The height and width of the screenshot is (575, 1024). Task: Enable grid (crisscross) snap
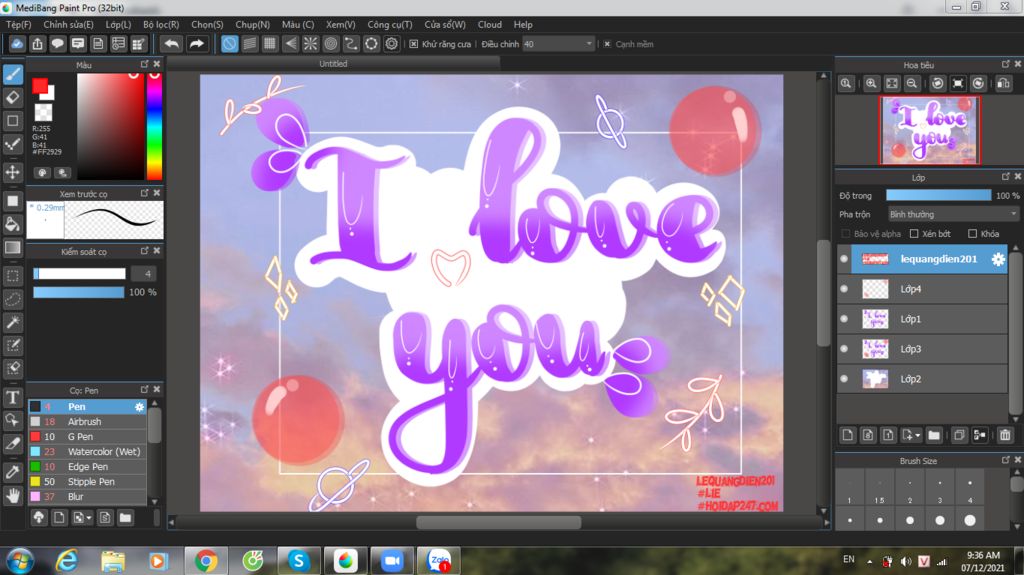(270, 44)
